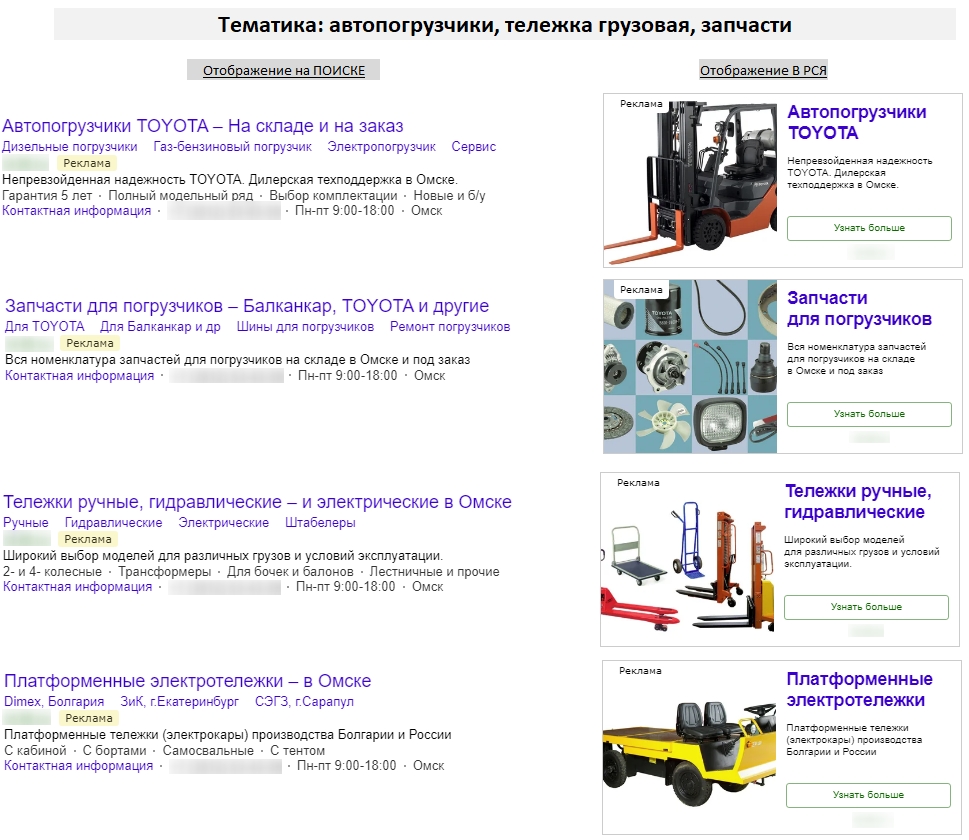Click the Реклама tag on the forklift banner
Viewport: 969px width, 840px height.
[641, 104]
